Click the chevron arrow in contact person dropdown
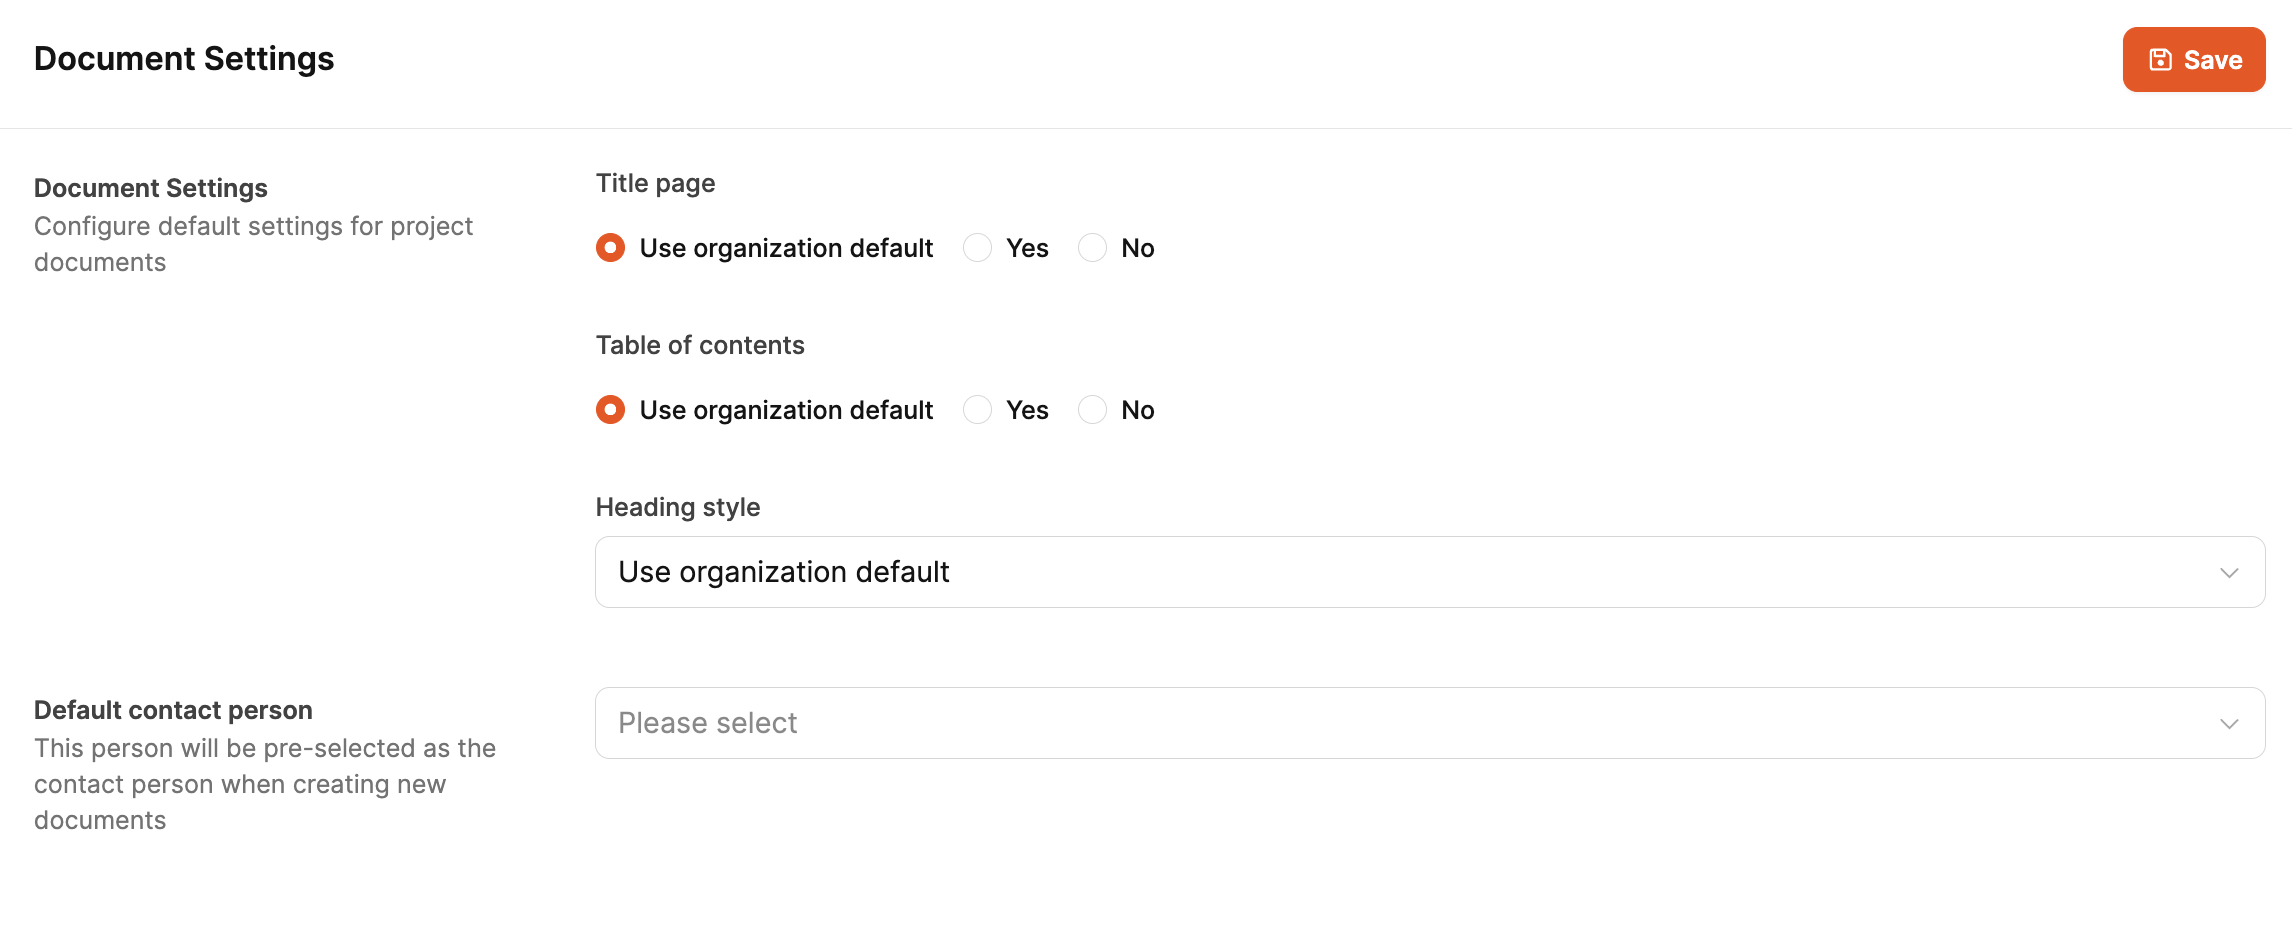 2229,724
